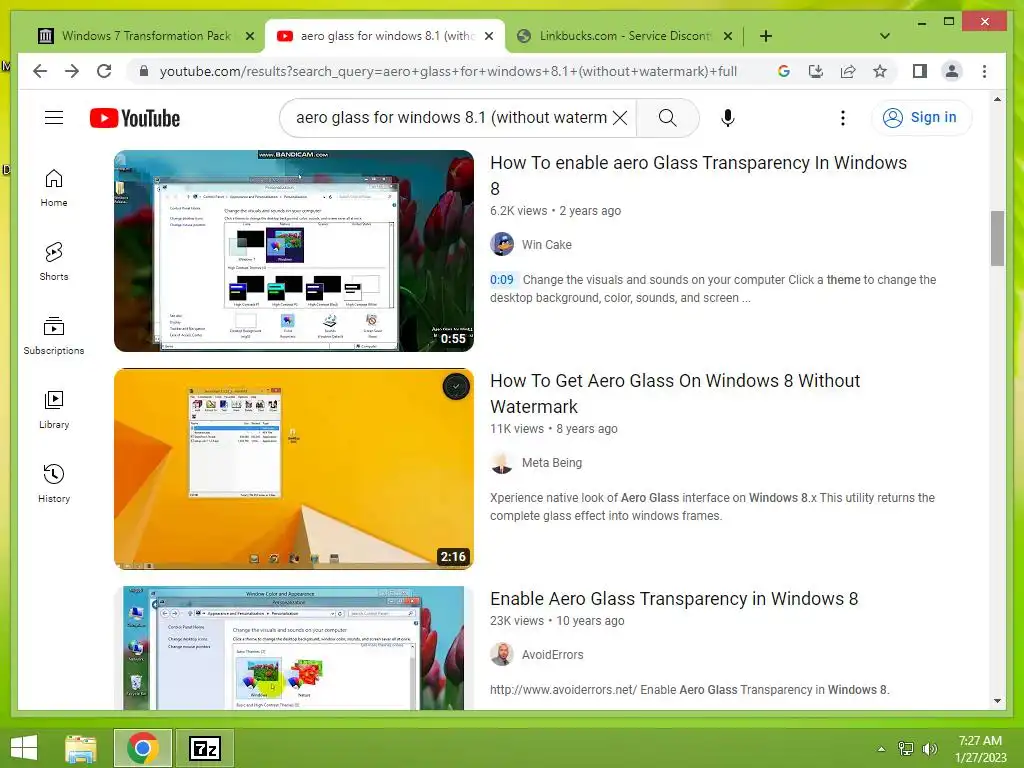Go back in Chrome
The height and width of the screenshot is (768, 1024).
pyautogui.click(x=40, y=71)
